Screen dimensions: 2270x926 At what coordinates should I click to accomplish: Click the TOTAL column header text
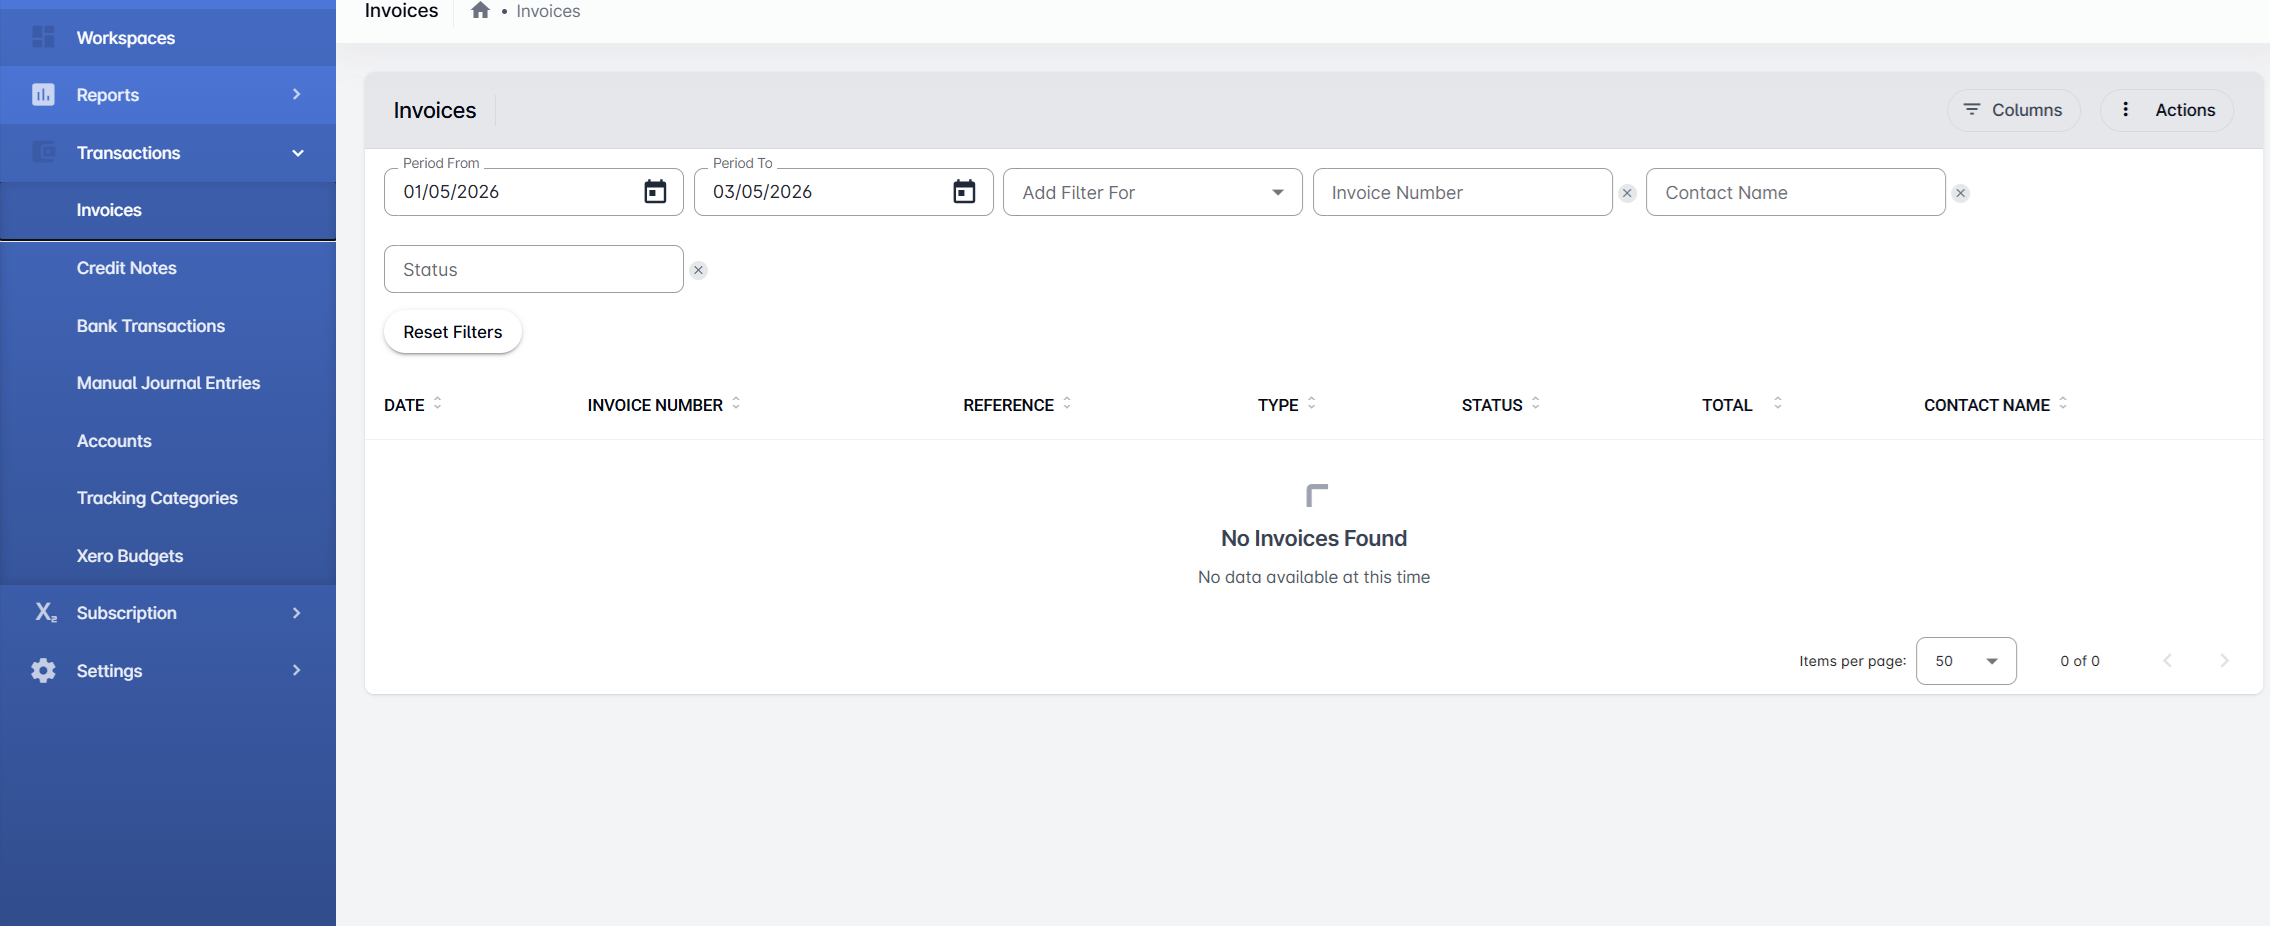coord(1727,405)
